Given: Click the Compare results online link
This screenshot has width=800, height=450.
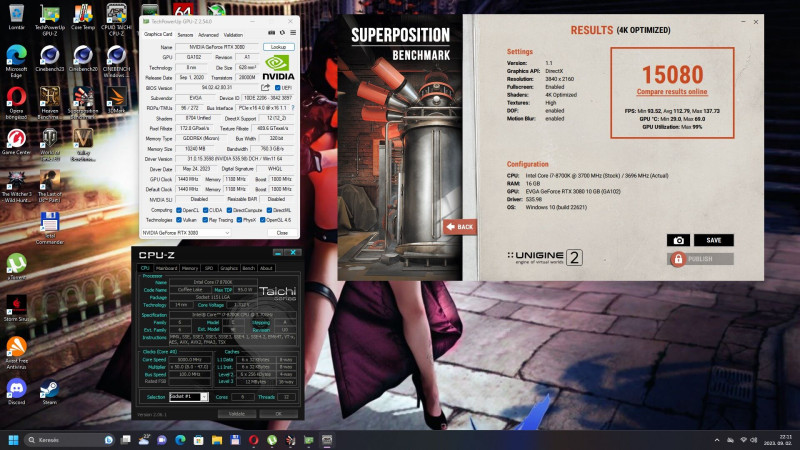Looking at the screenshot, I should coord(672,92).
